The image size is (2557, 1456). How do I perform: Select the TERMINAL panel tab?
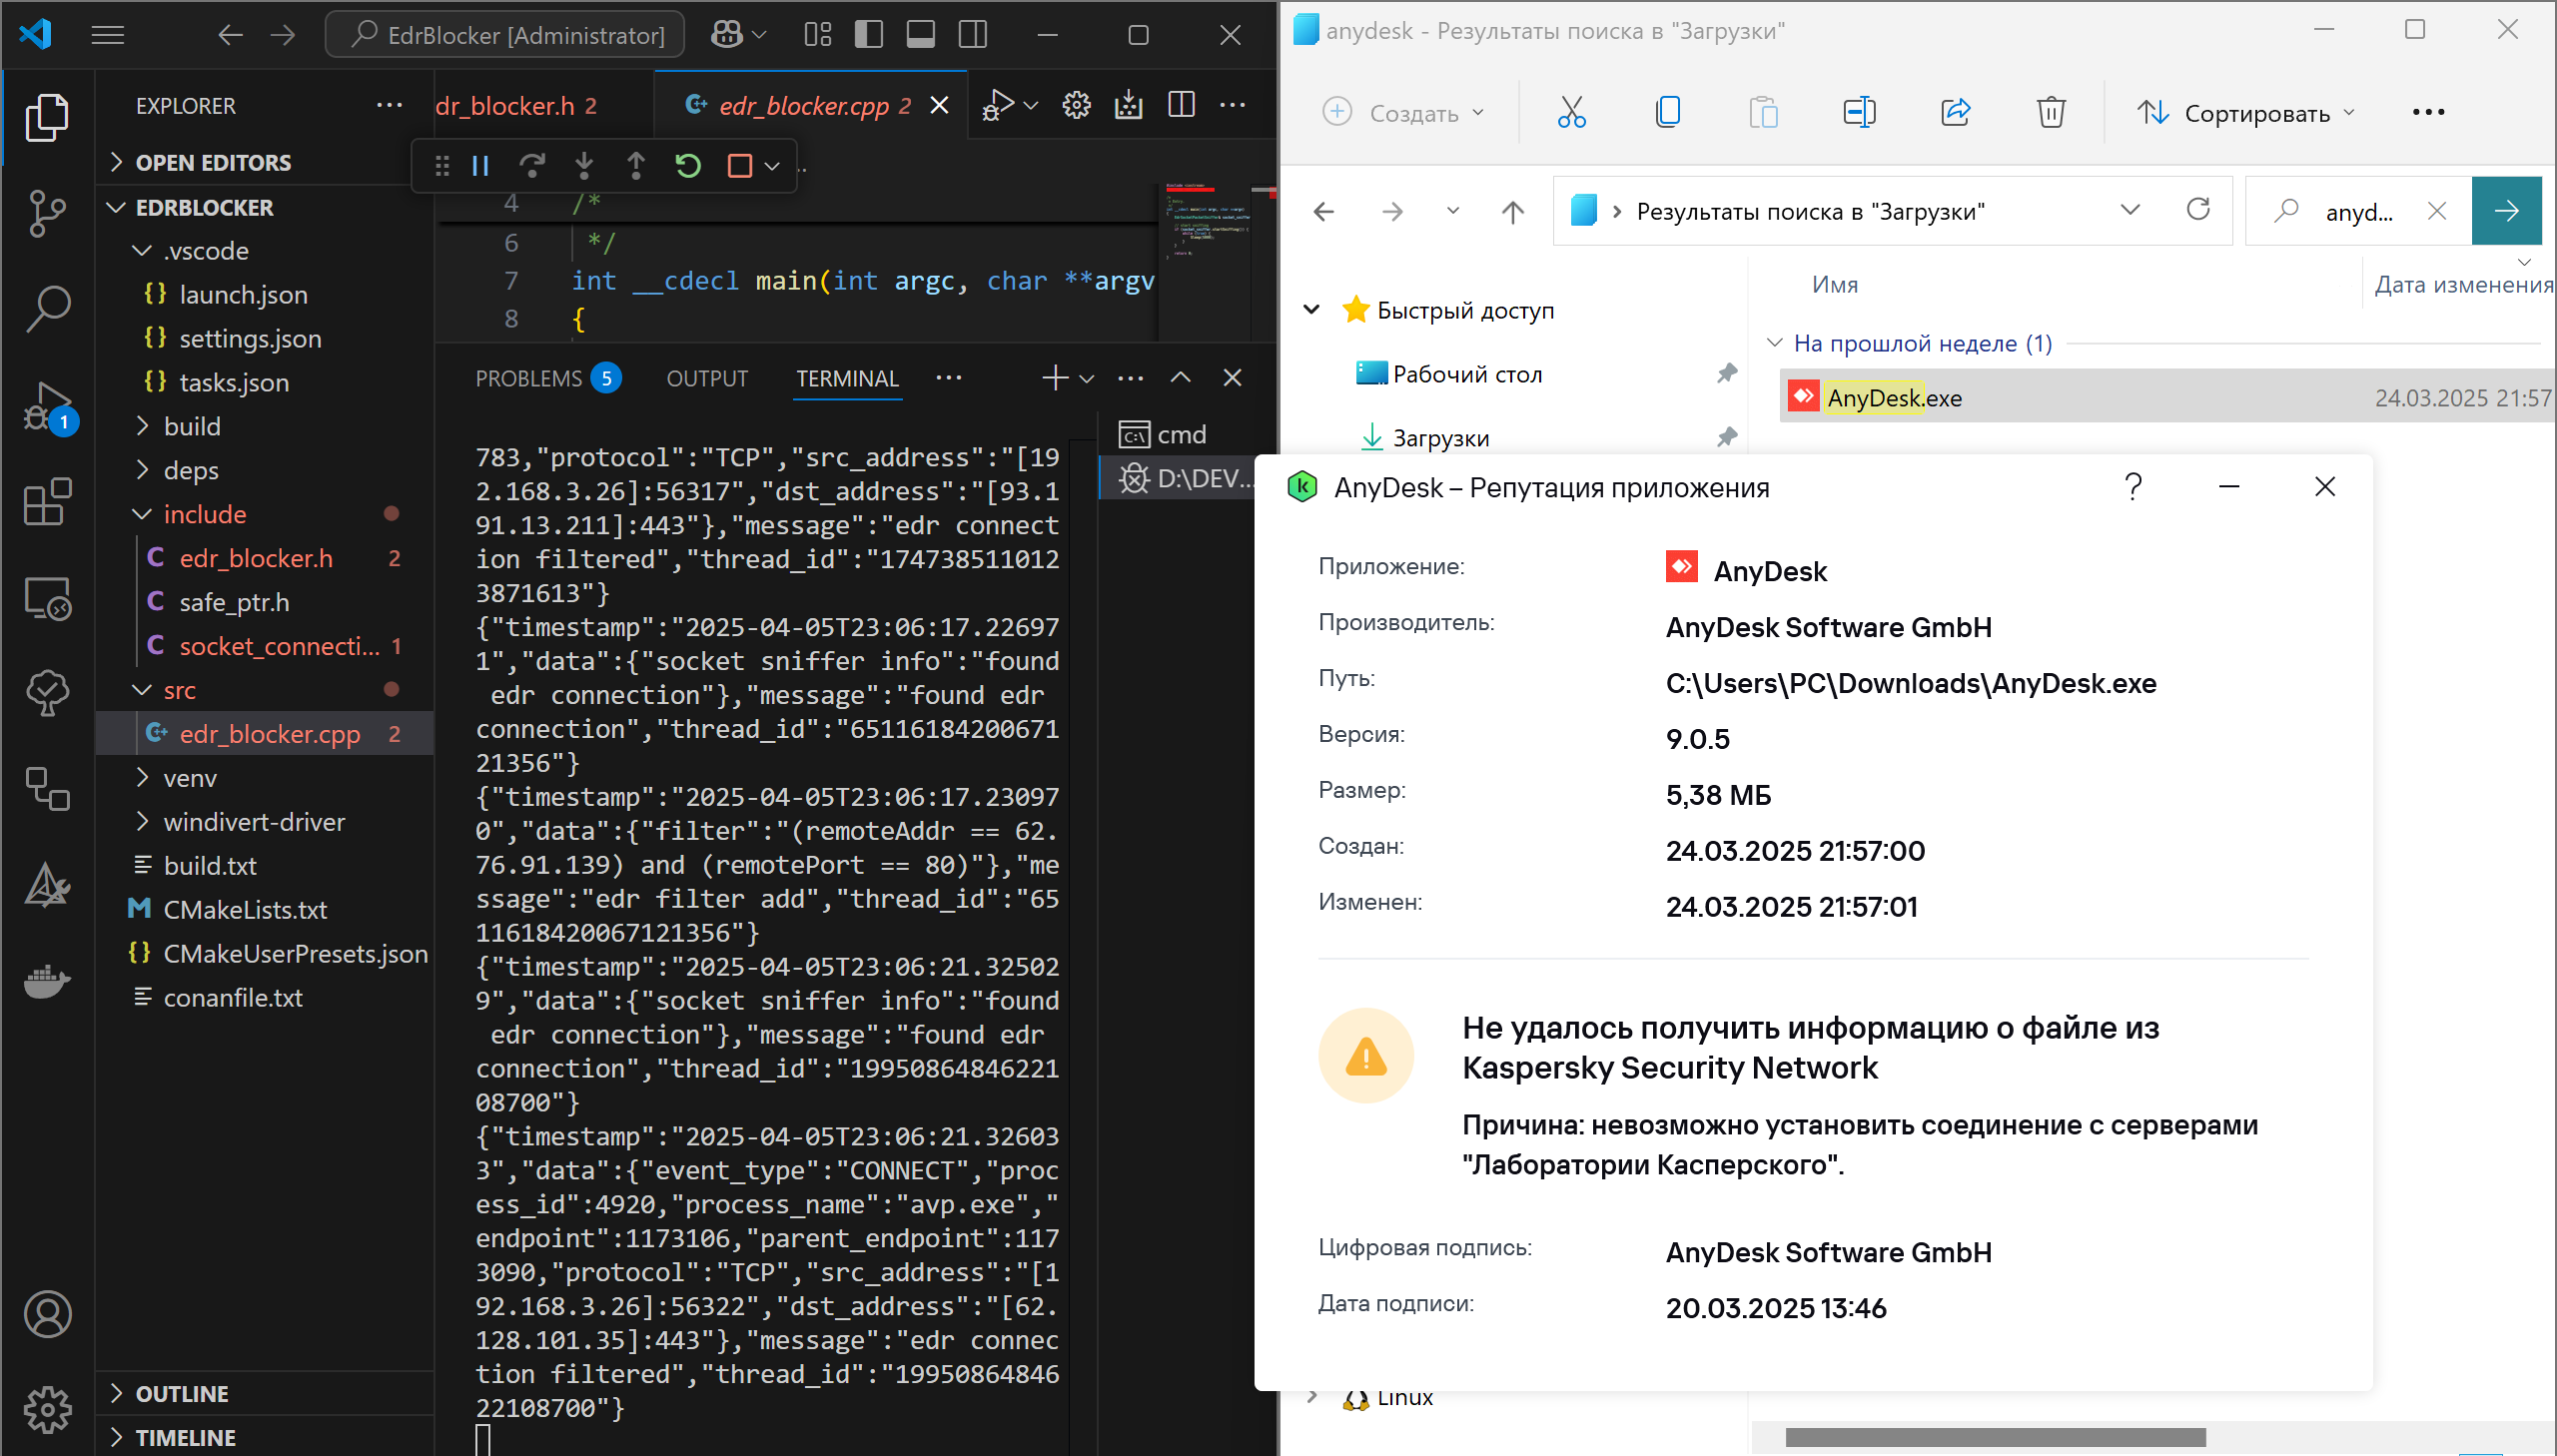[x=847, y=379]
